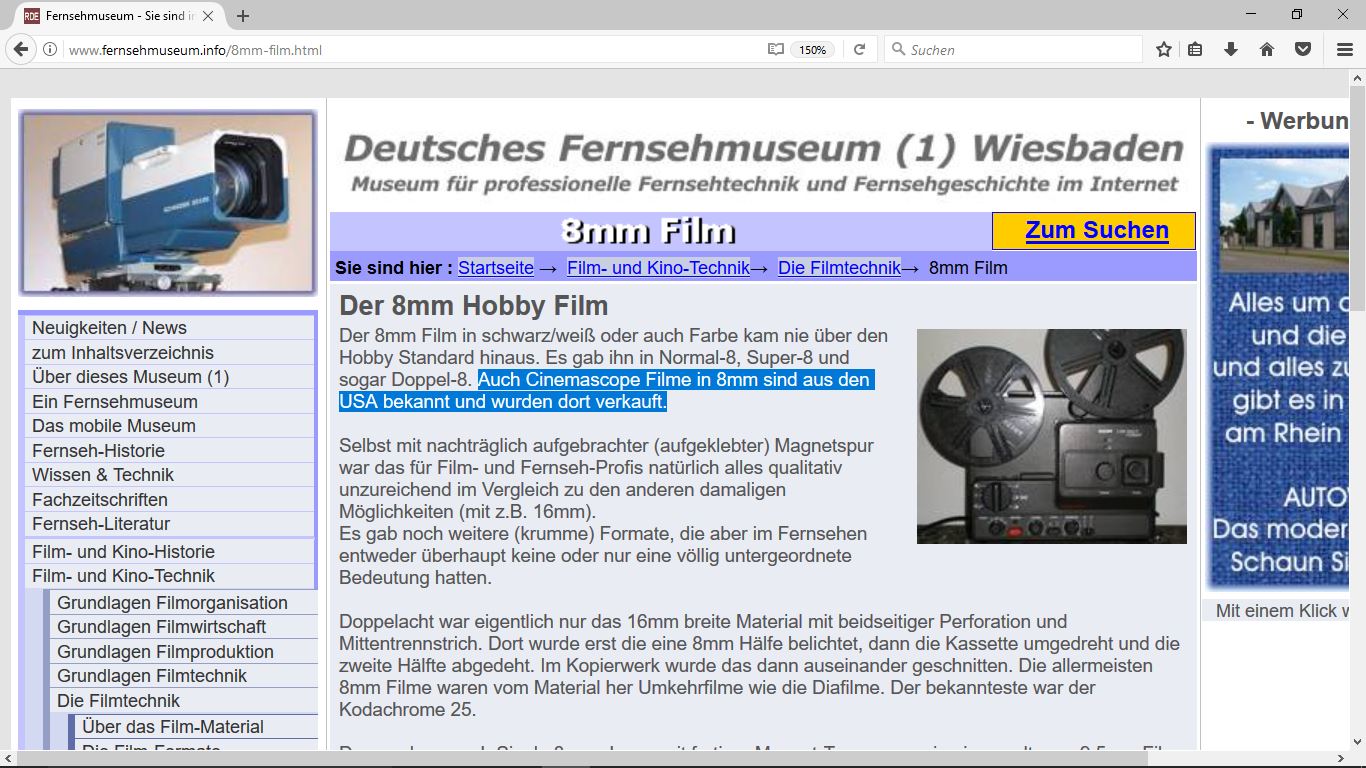Reload the page with the refresh icon

coord(859,49)
